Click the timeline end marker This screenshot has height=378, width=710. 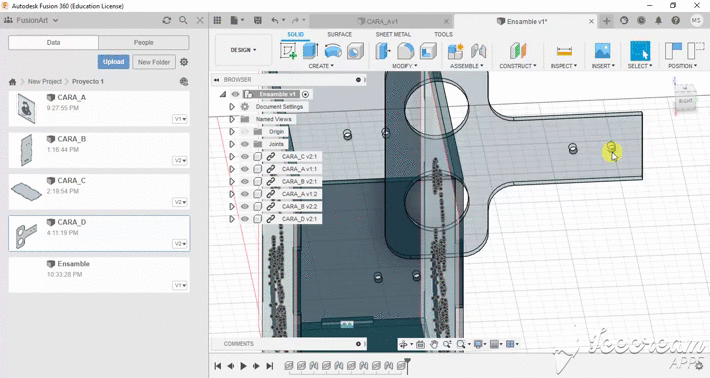pyautogui.click(x=407, y=365)
